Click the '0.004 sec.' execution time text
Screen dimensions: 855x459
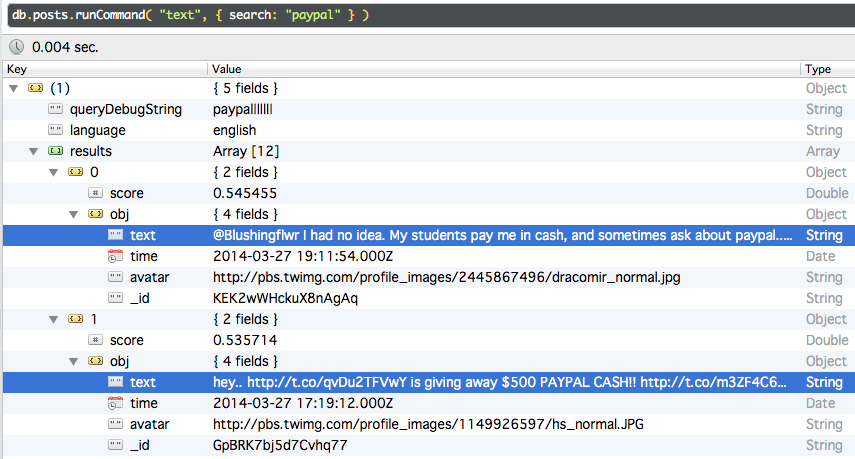click(x=65, y=47)
